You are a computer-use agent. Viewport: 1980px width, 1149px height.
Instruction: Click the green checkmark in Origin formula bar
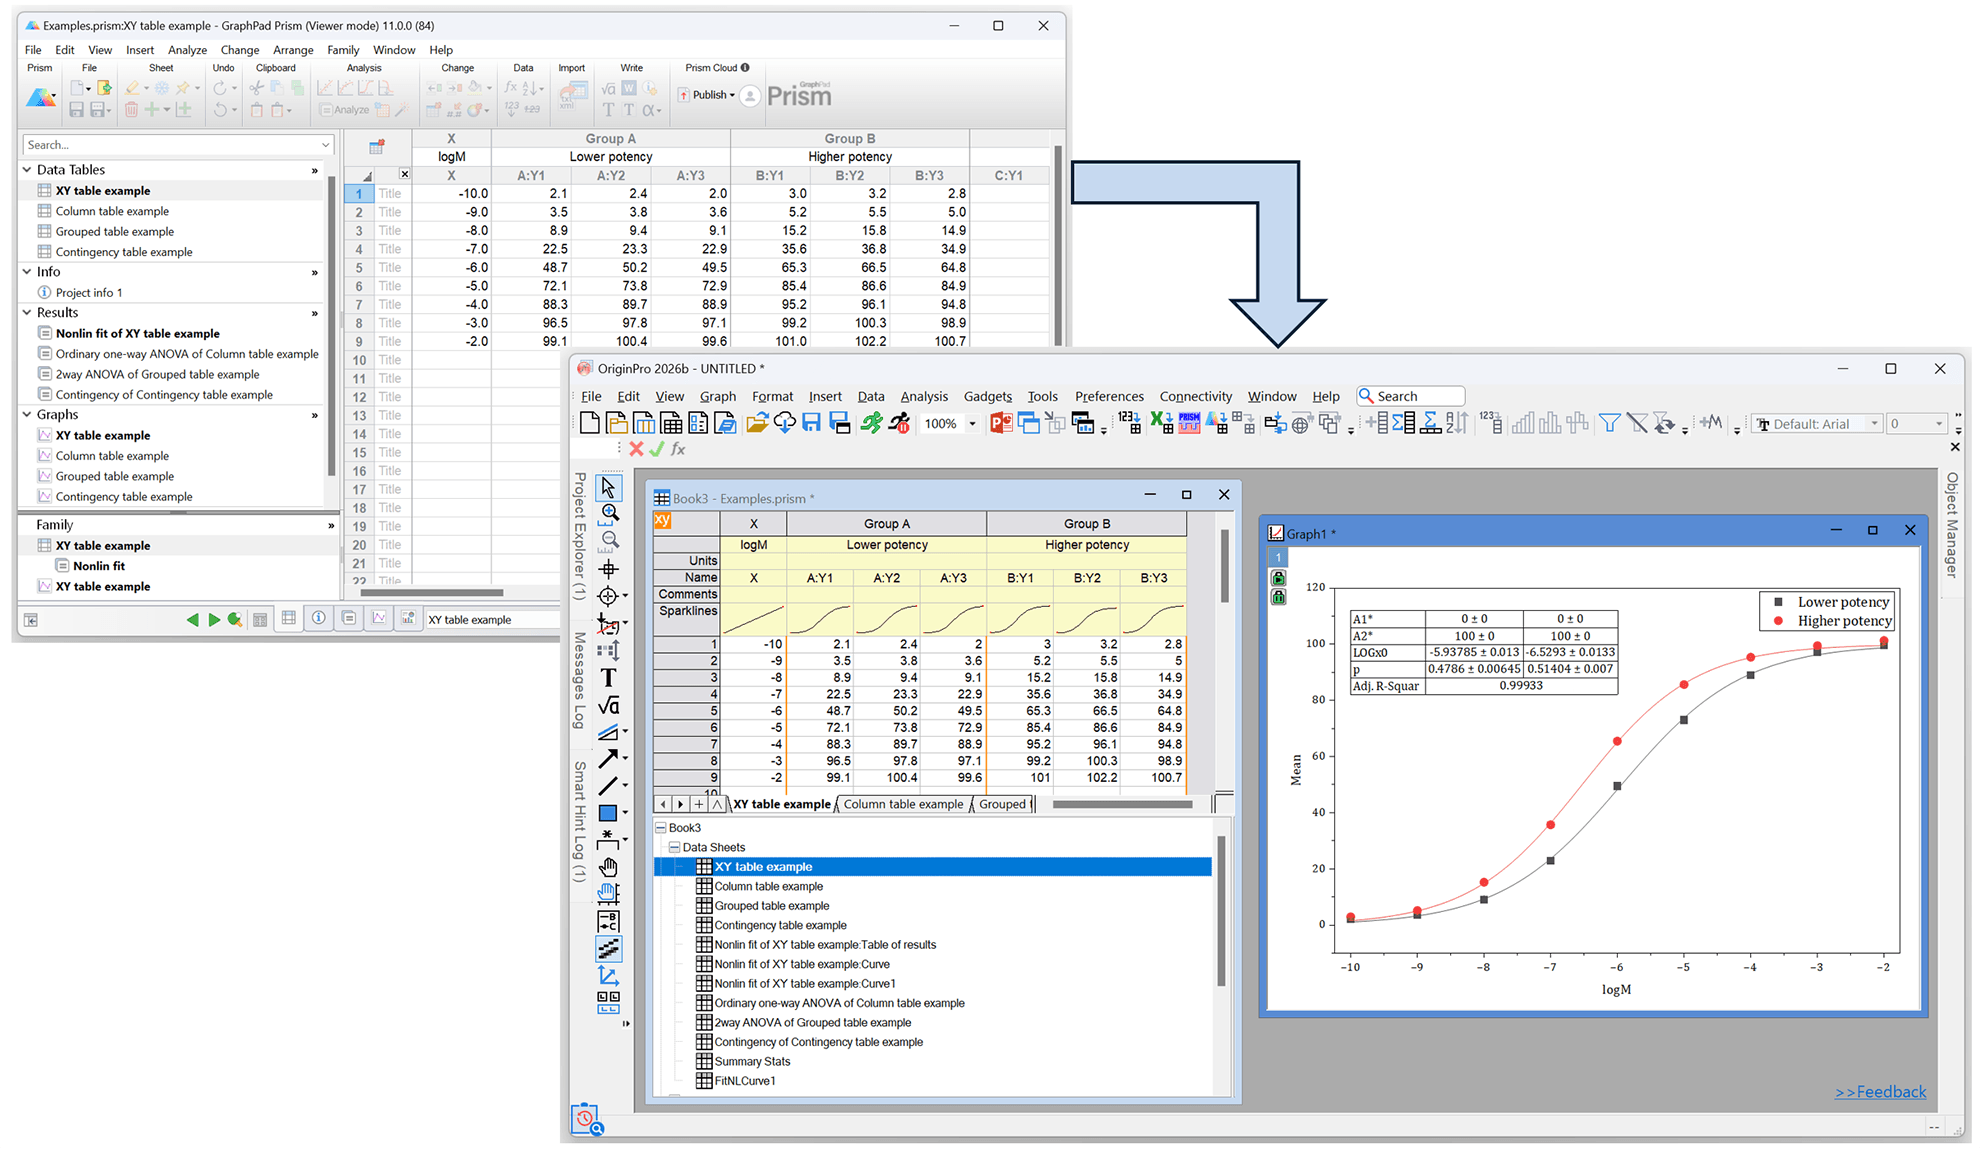click(x=657, y=450)
